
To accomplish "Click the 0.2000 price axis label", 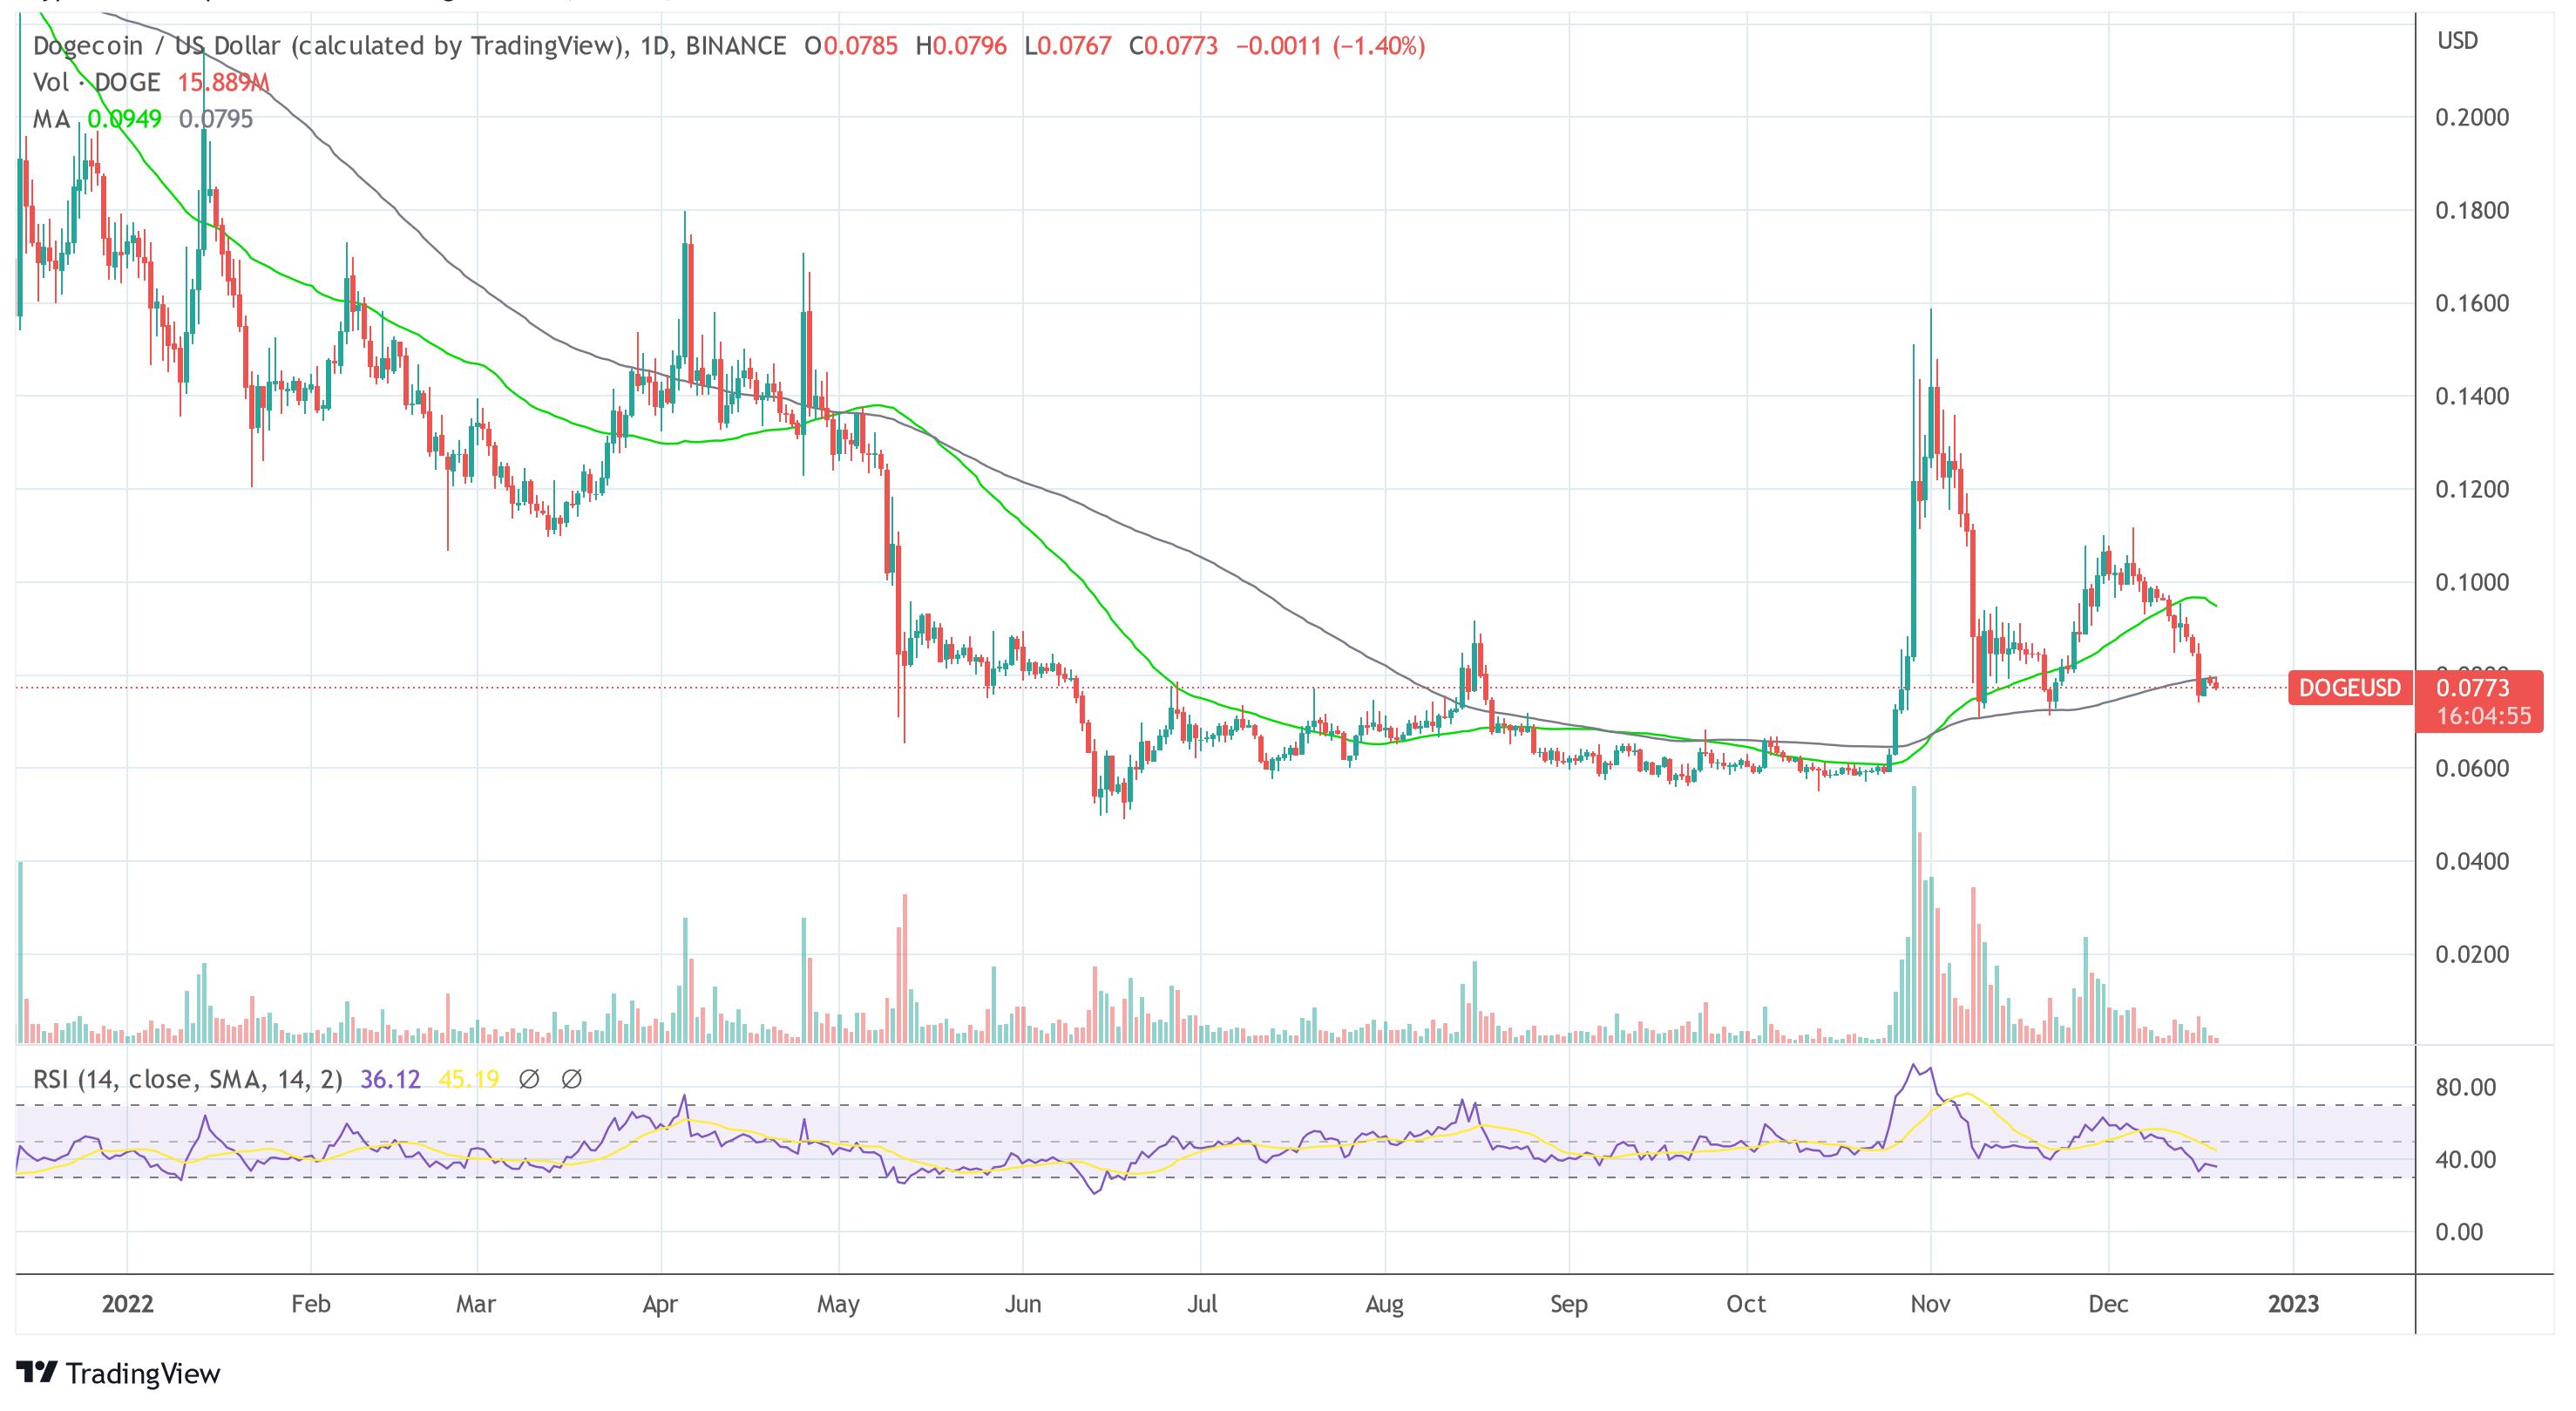I will pyautogui.click(x=2472, y=118).
